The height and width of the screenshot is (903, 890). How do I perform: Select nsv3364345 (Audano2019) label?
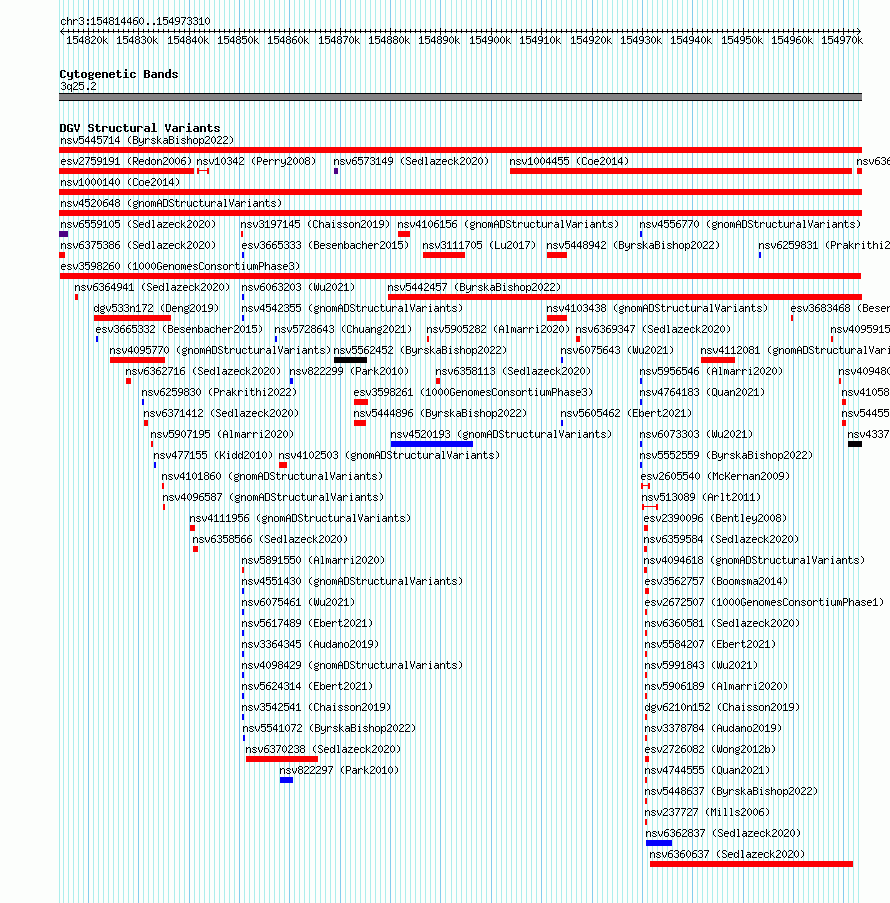310,644
